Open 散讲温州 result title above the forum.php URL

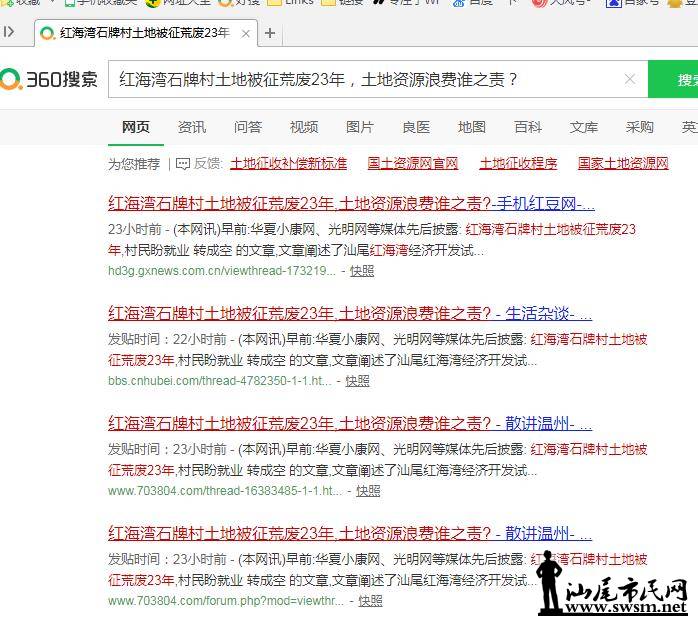(x=350, y=533)
